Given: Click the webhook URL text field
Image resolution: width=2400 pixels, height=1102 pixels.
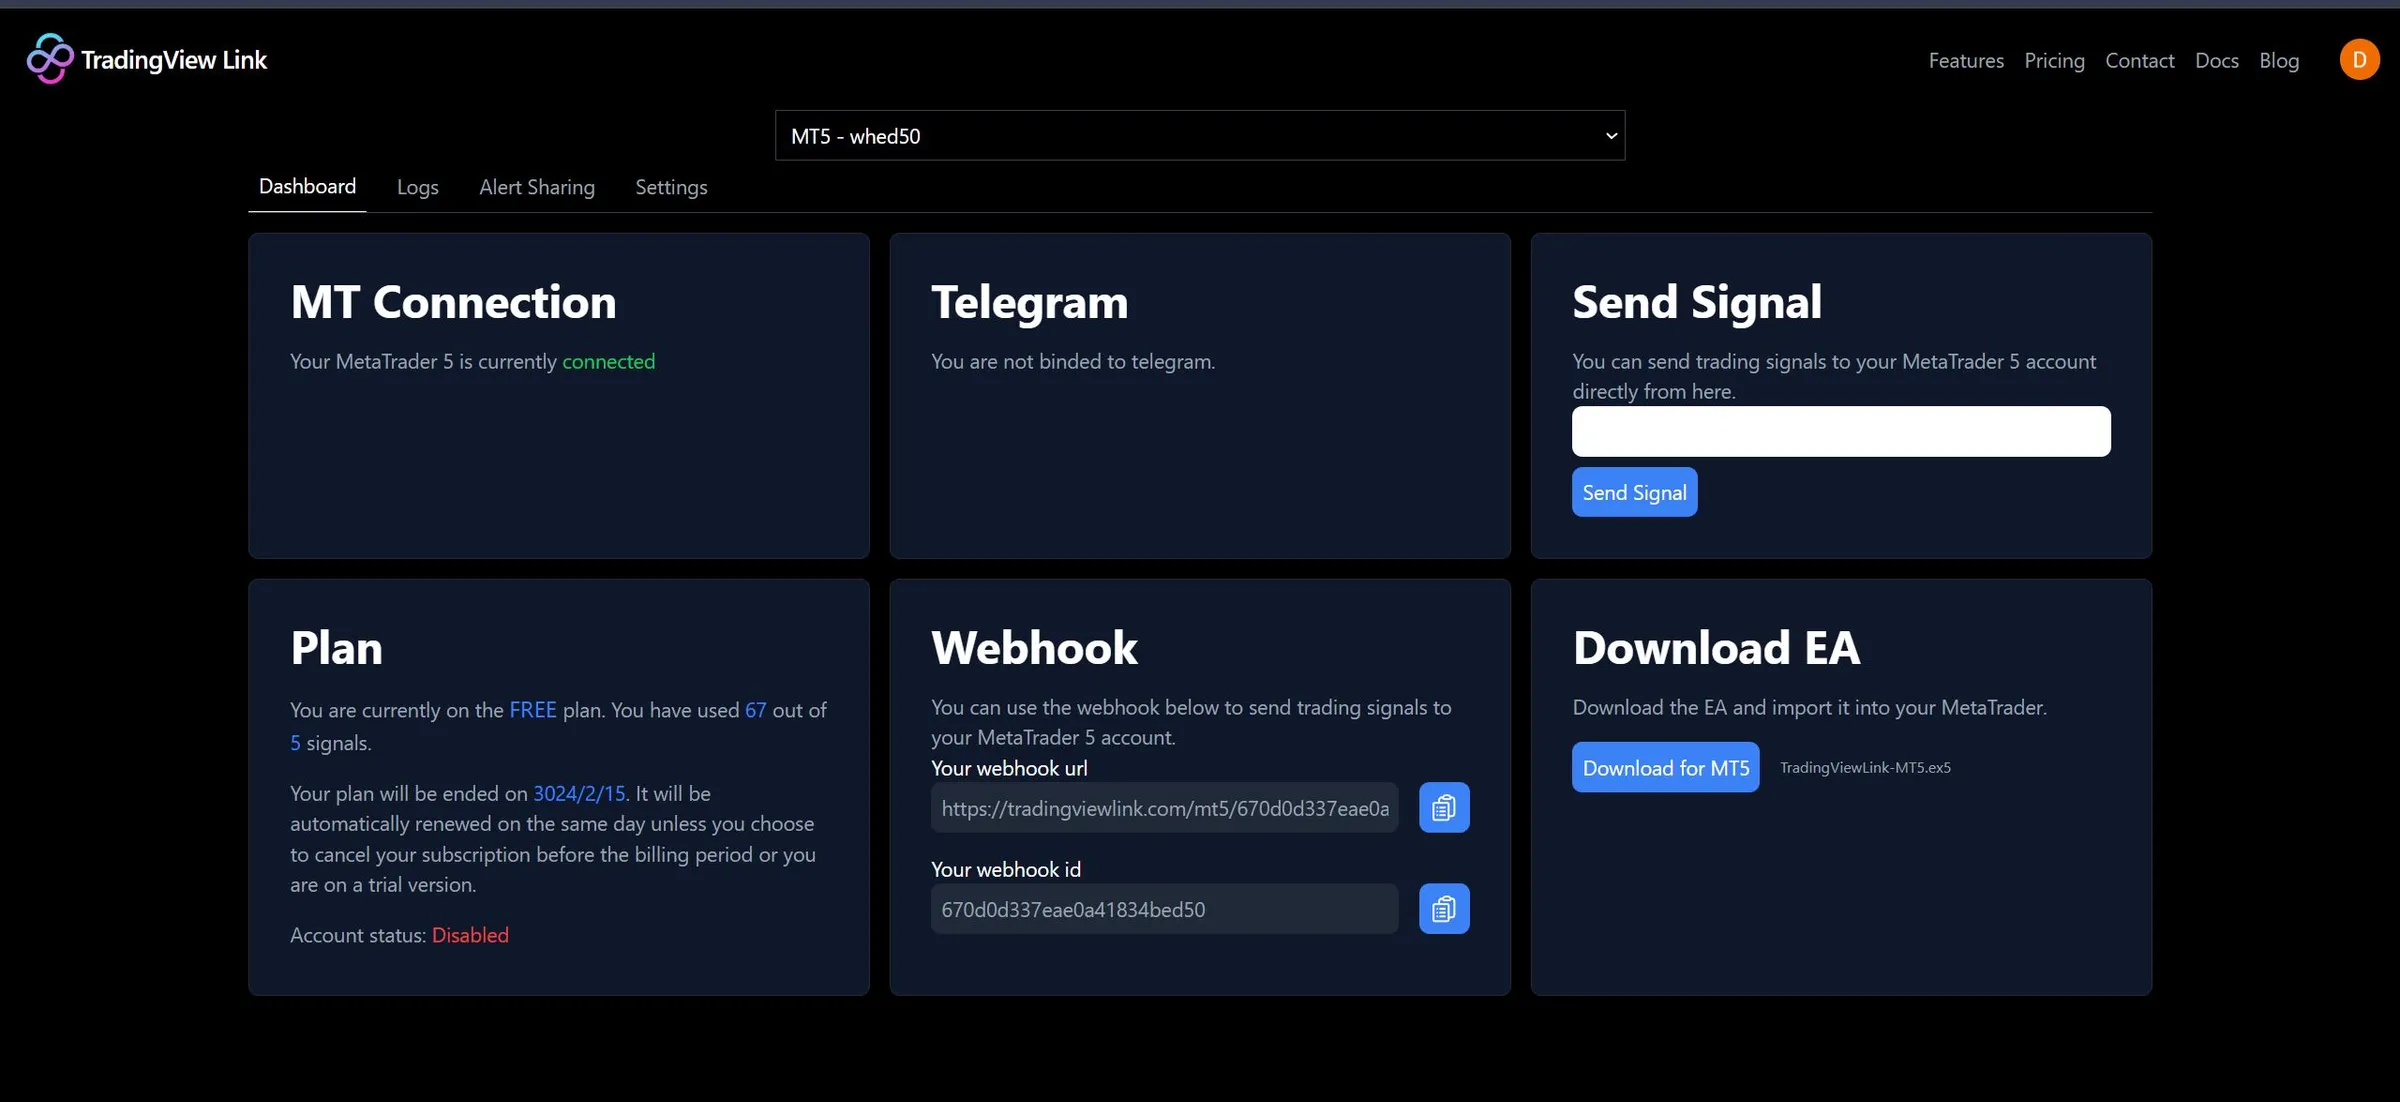Looking at the screenshot, I should 1163,808.
